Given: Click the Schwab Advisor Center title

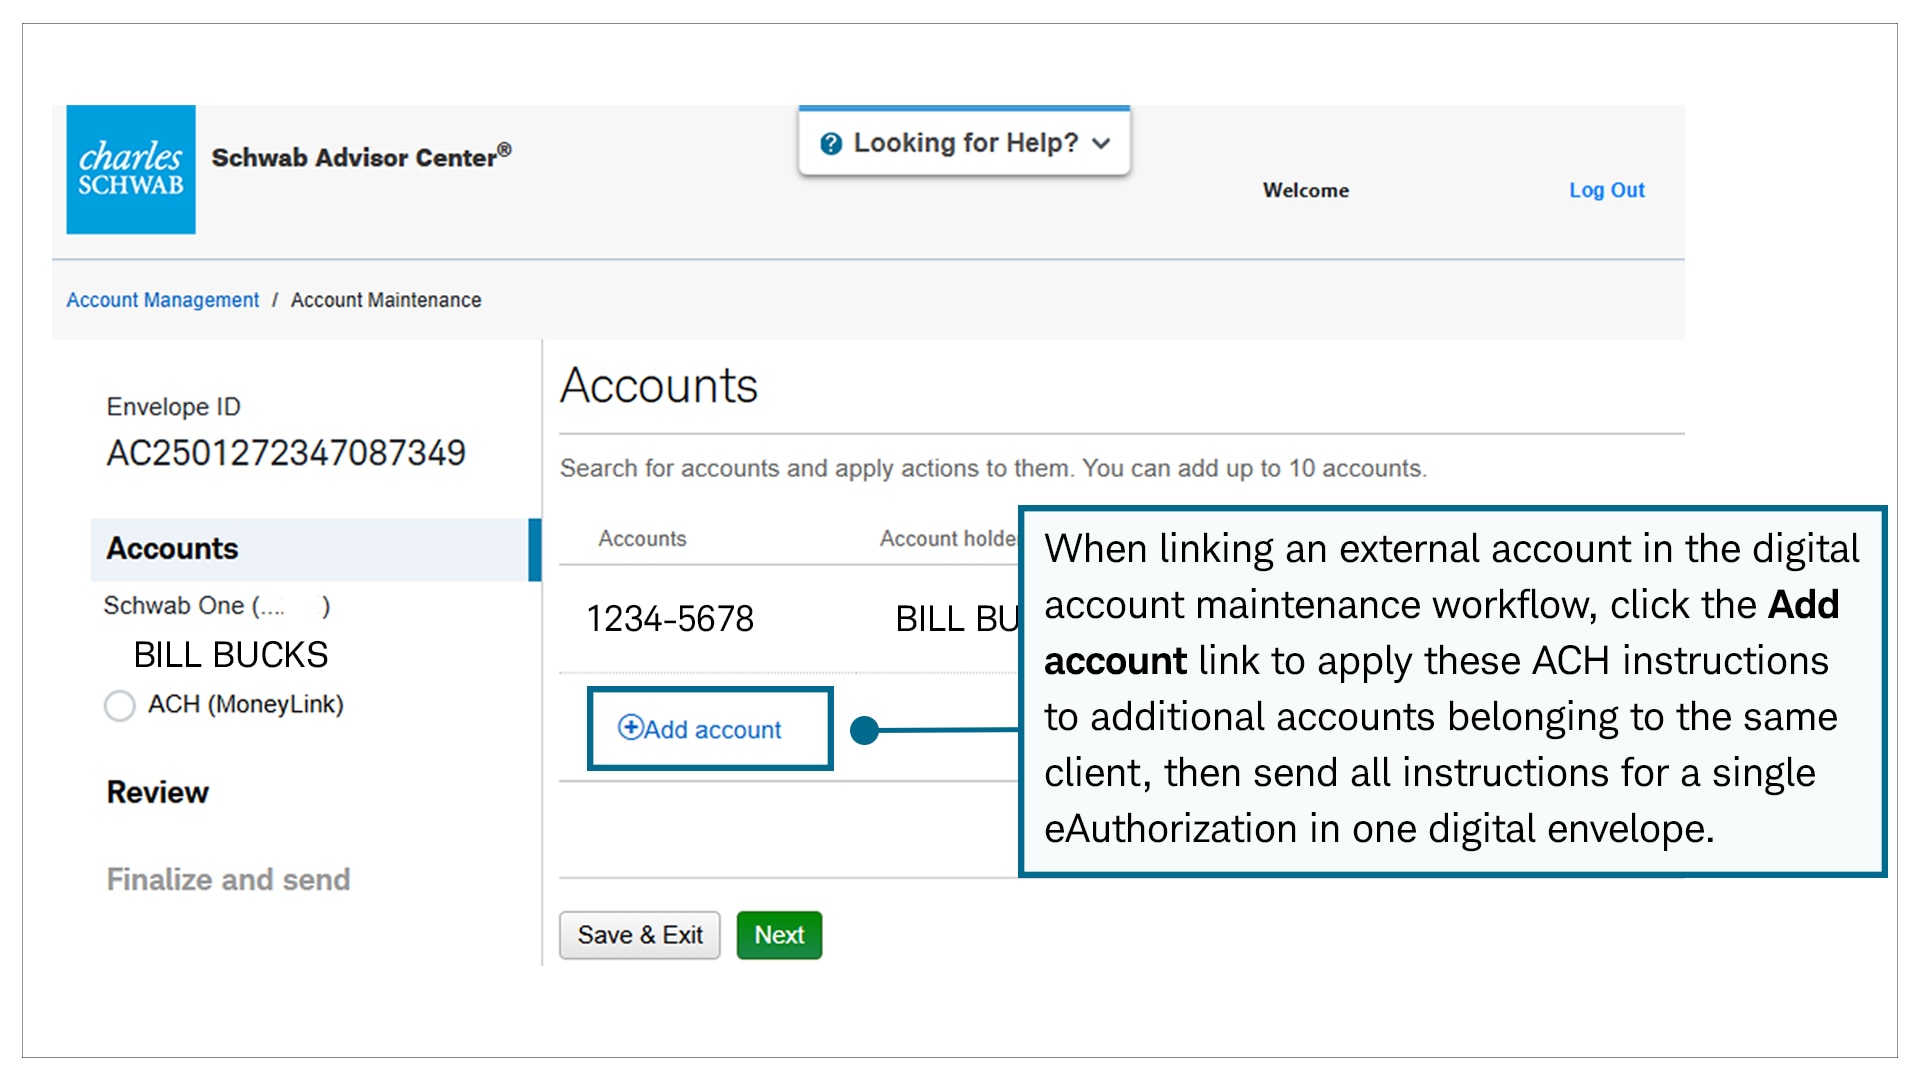Looking at the screenshot, I should pyautogui.click(x=361, y=156).
